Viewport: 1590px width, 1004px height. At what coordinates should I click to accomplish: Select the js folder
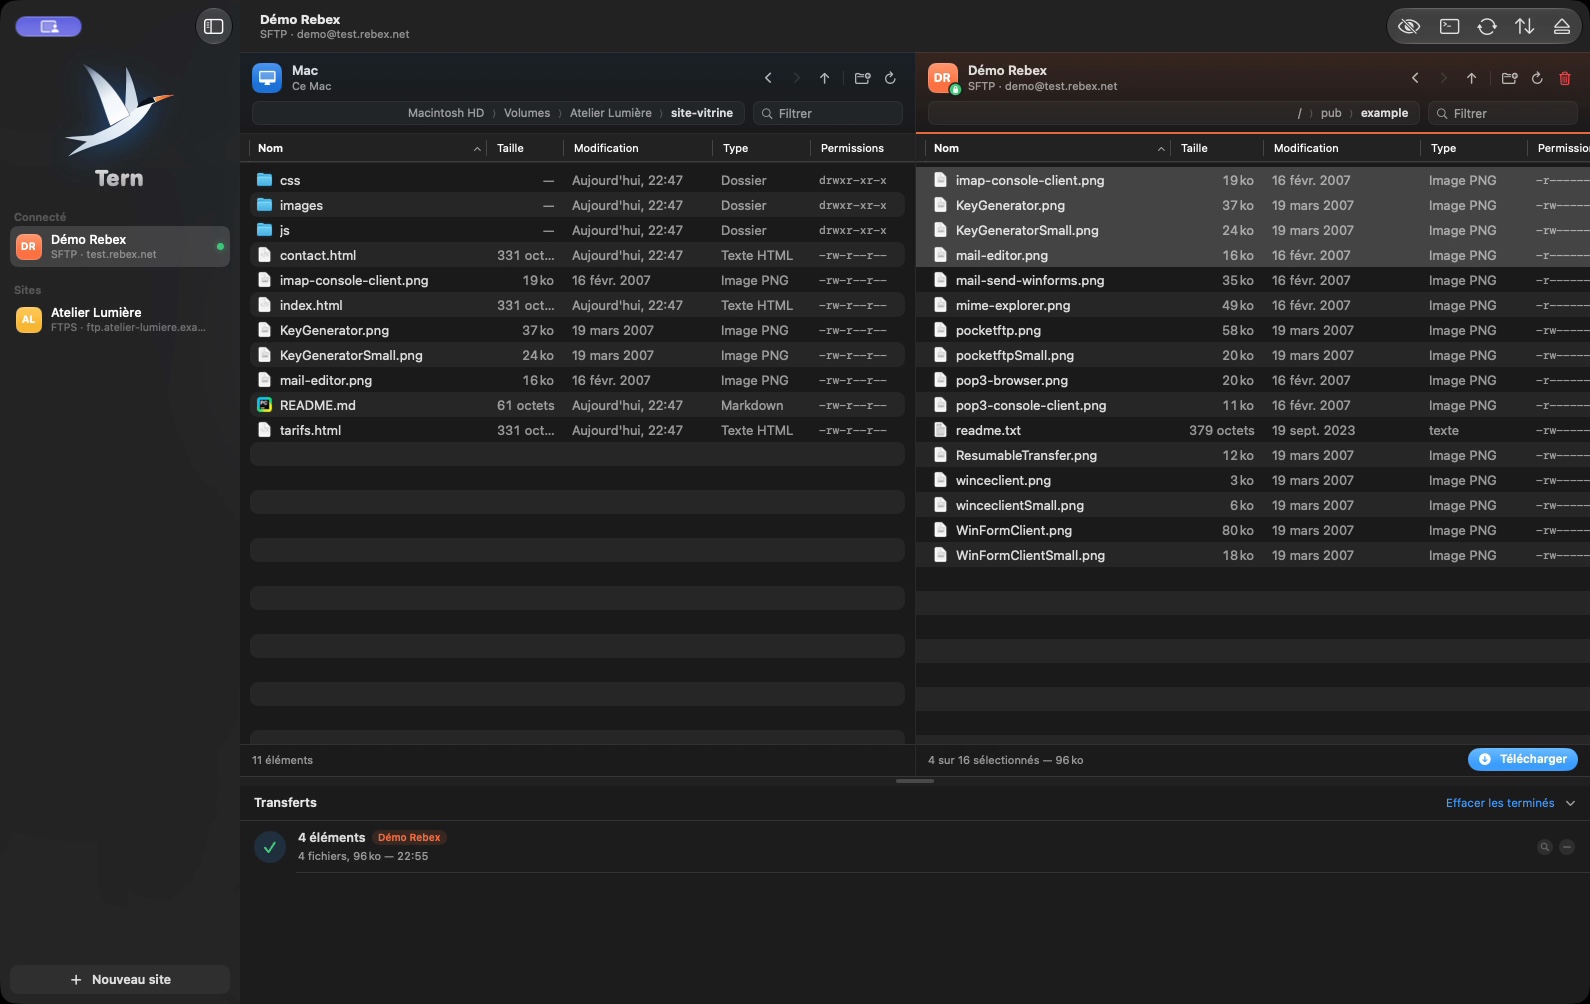pyautogui.click(x=577, y=230)
